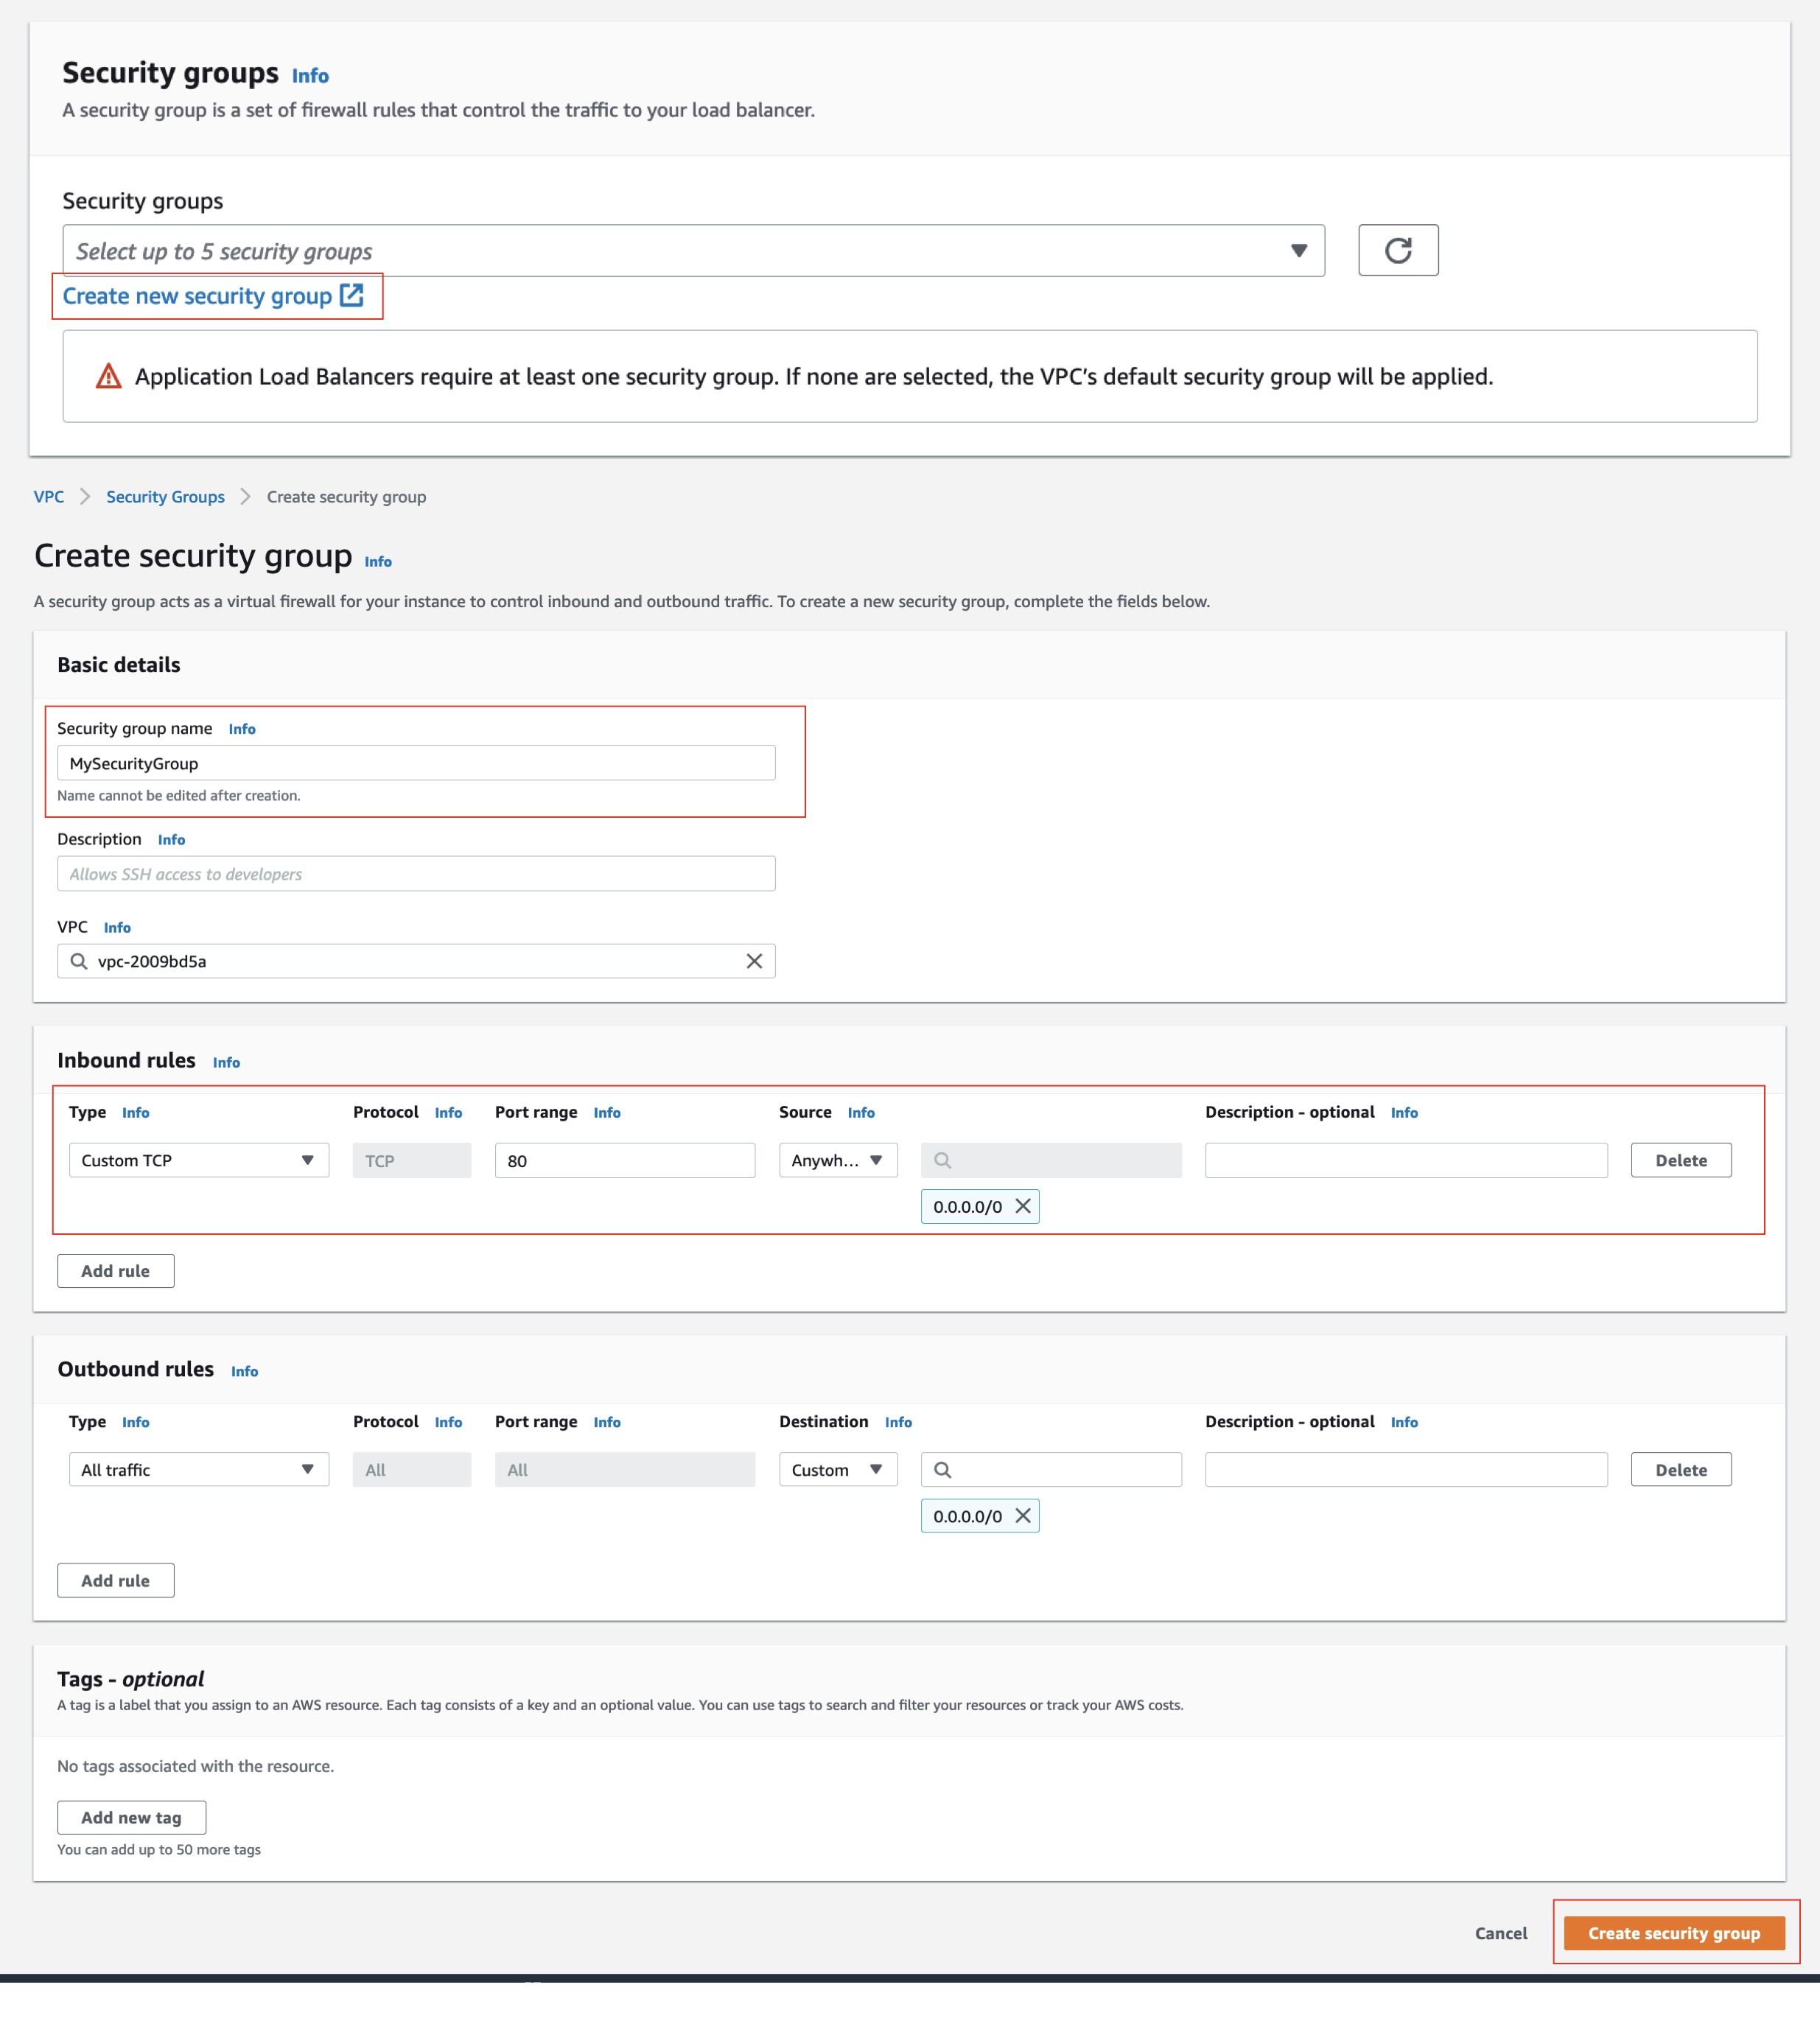Click the orange Create security group button
Viewport: 1820px width, 2035px height.
pyautogui.click(x=1674, y=1933)
